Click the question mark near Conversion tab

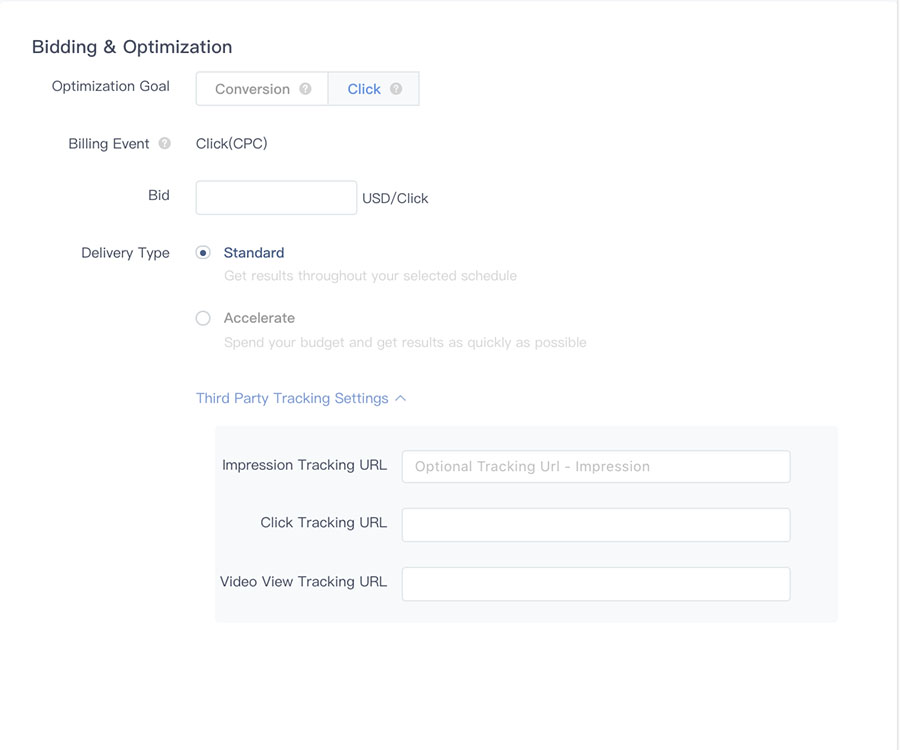pos(305,89)
